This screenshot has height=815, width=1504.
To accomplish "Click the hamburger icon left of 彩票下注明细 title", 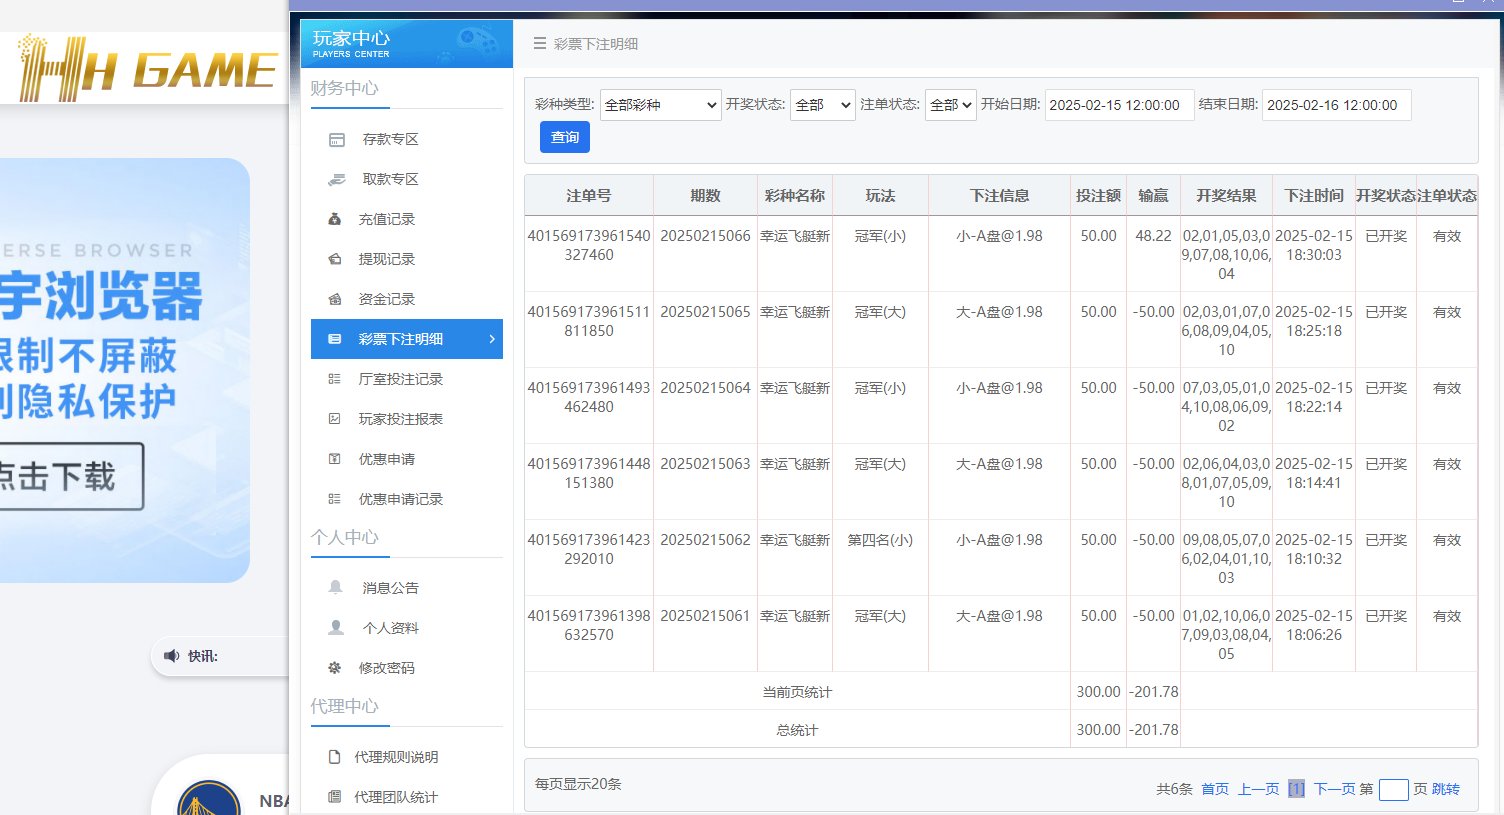I will [540, 44].
